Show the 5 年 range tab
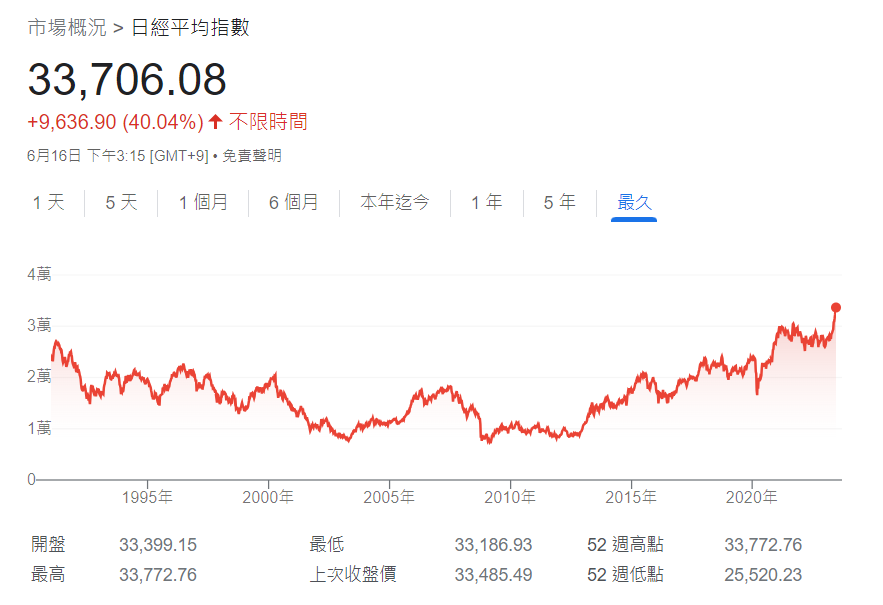883x605 pixels. pos(560,202)
